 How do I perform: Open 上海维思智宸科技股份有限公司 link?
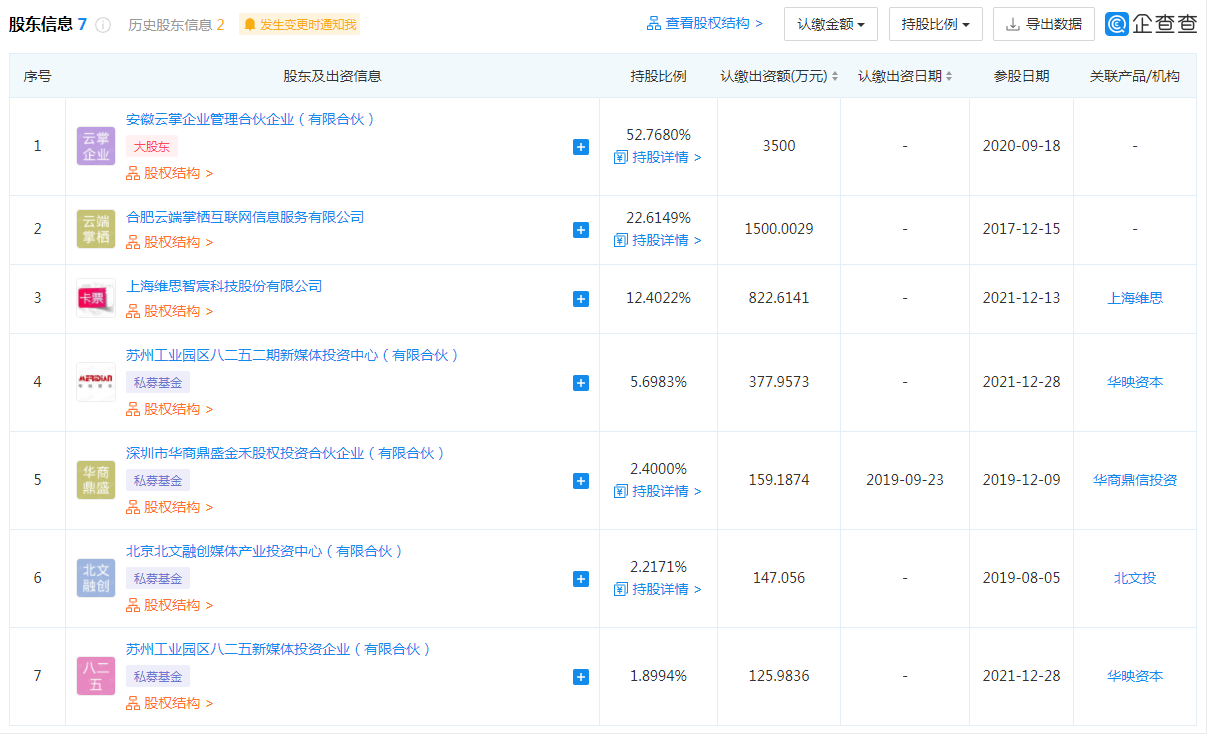tap(224, 286)
